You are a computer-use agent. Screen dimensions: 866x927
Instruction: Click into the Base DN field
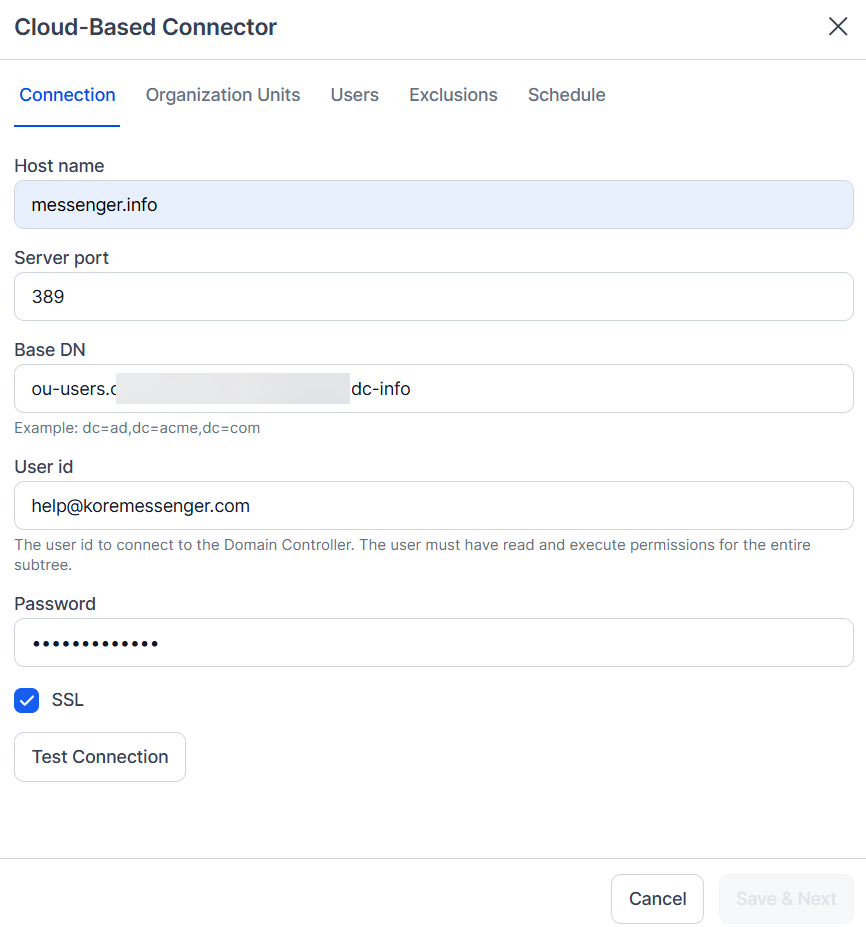434,388
